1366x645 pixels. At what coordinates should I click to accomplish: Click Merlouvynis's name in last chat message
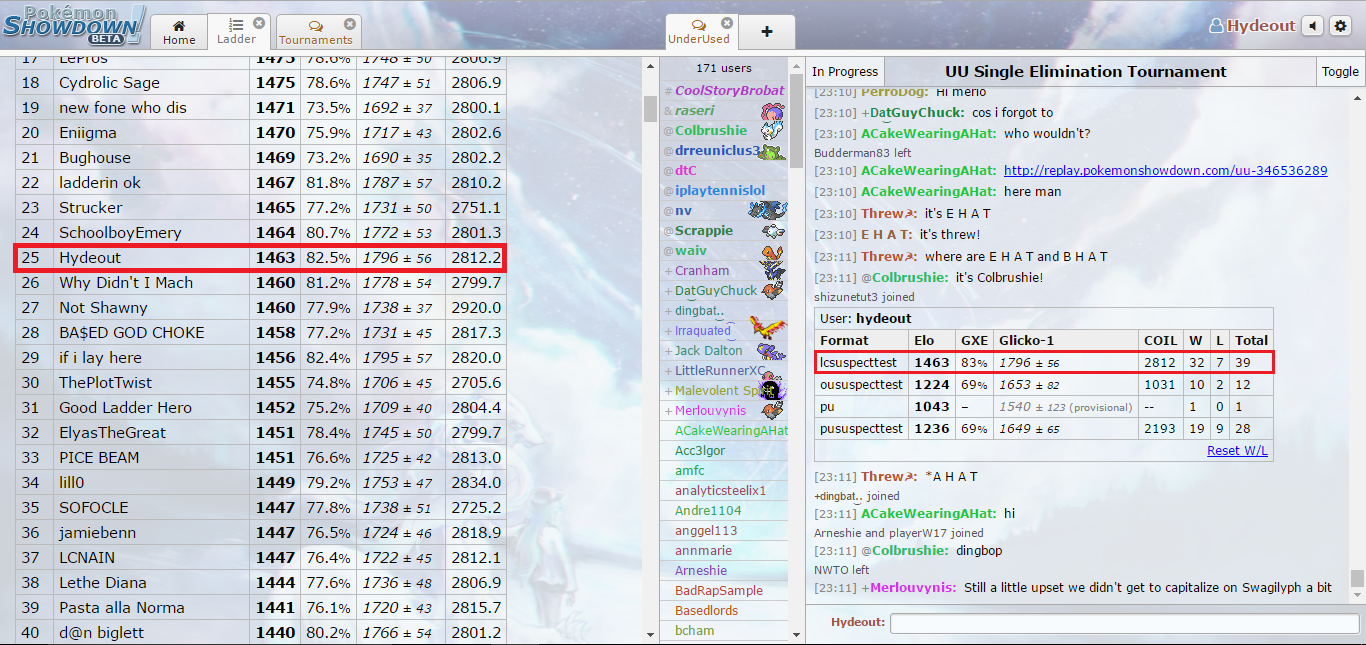pos(913,588)
